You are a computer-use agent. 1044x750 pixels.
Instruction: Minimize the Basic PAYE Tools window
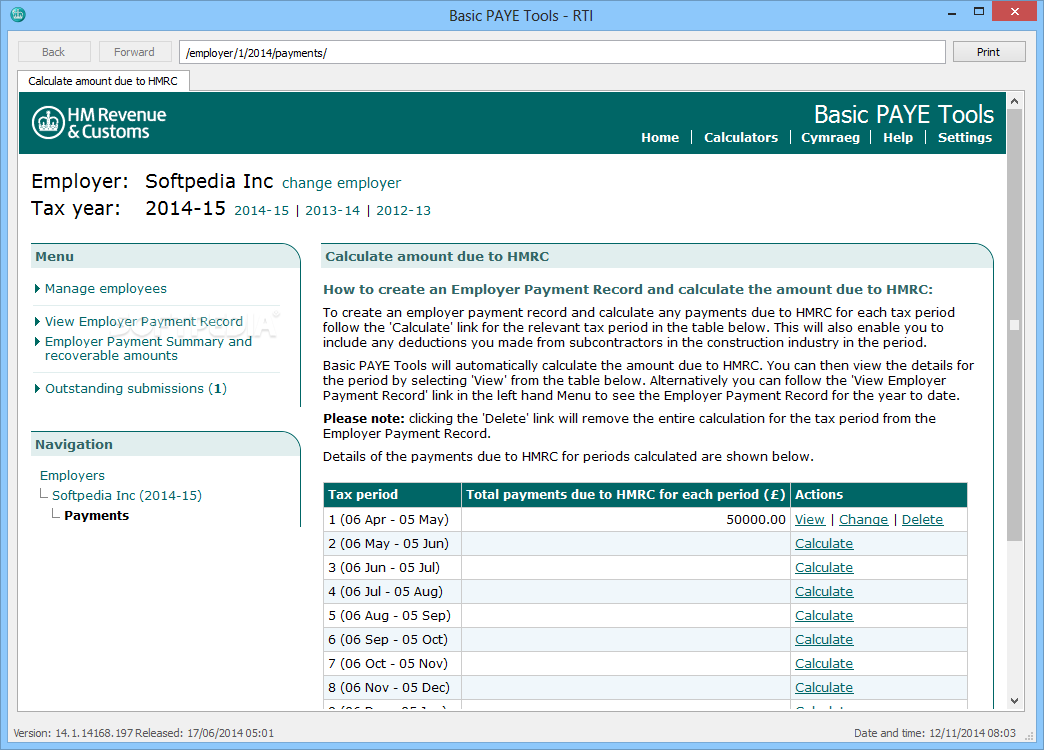tap(951, 12)
